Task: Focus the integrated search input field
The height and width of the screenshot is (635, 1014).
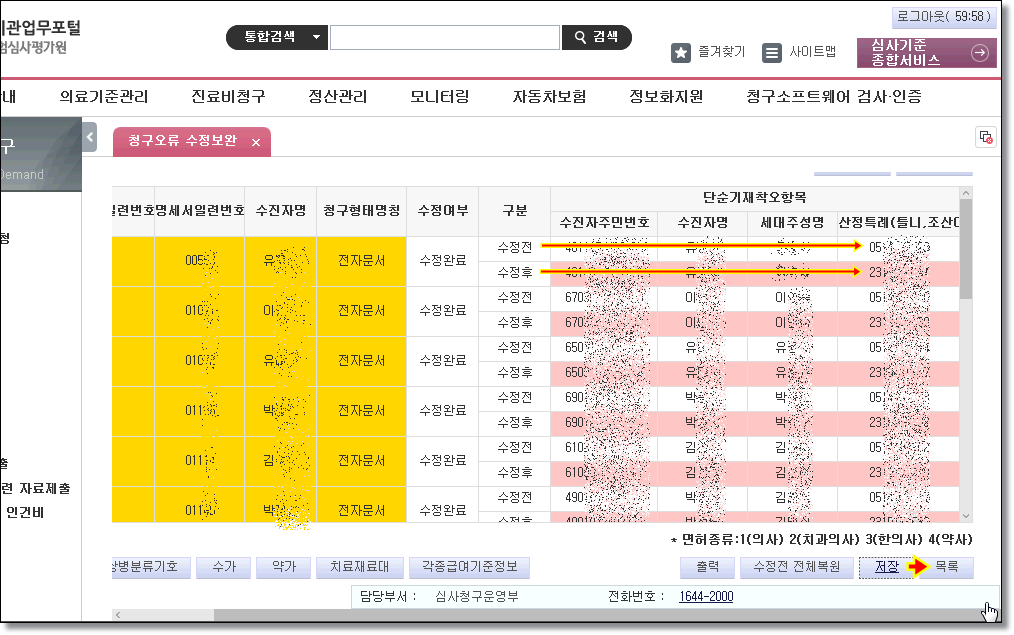Action: point(444,38)
